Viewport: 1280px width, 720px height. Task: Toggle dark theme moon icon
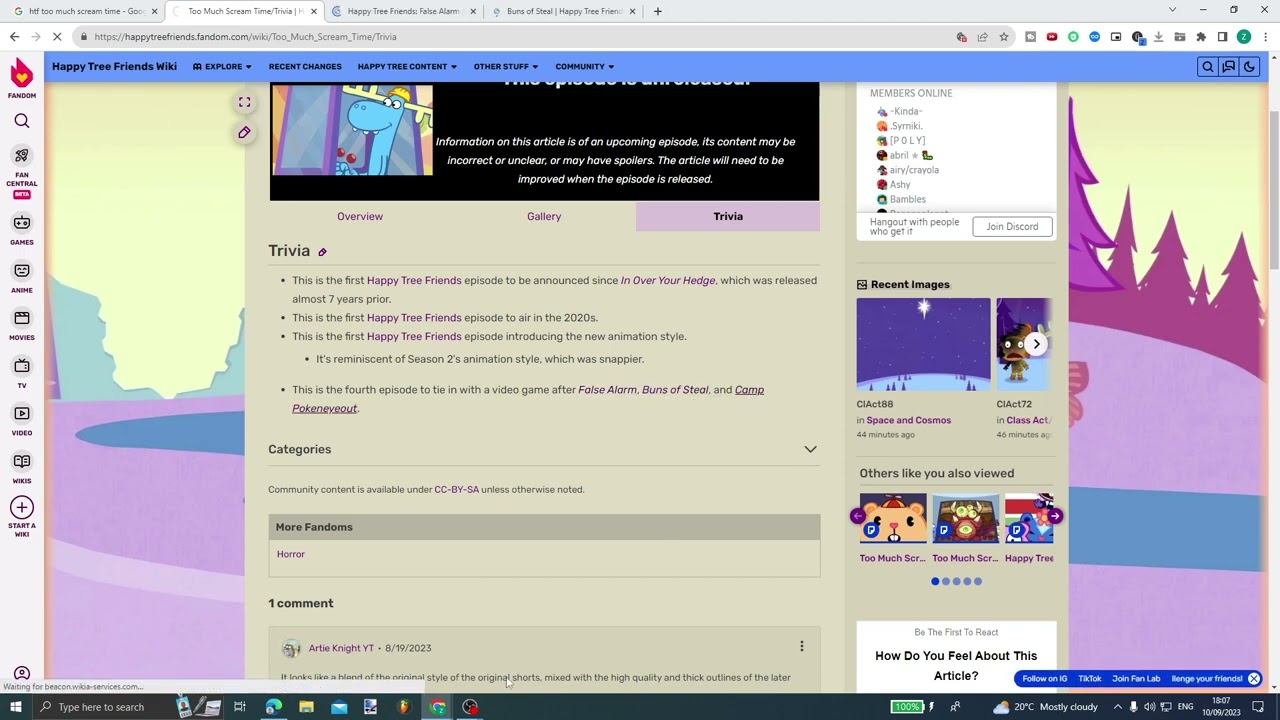coord(1249,67)
